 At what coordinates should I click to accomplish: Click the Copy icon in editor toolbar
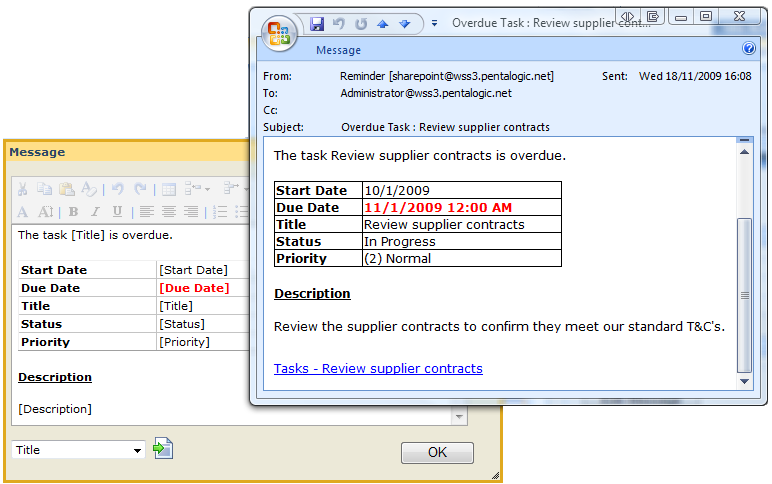click(x=45, y=189)
